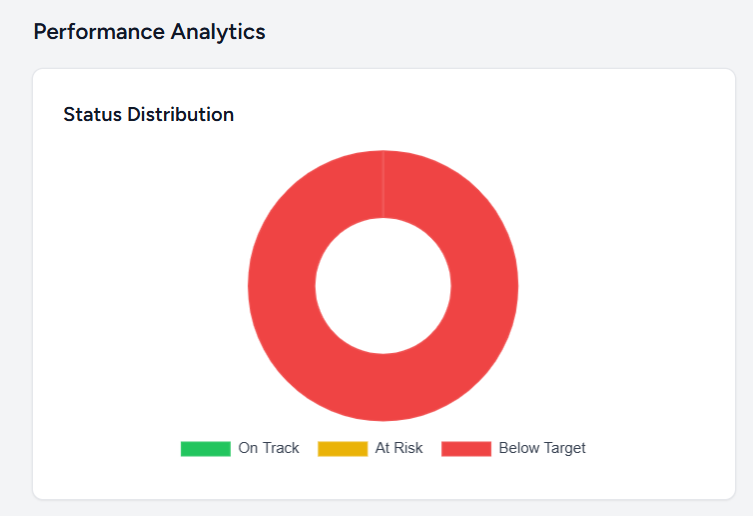Click the Status Distribution card title
This screenshot has height=516, width=753.
pyautogui.click(x=148, y=114)
